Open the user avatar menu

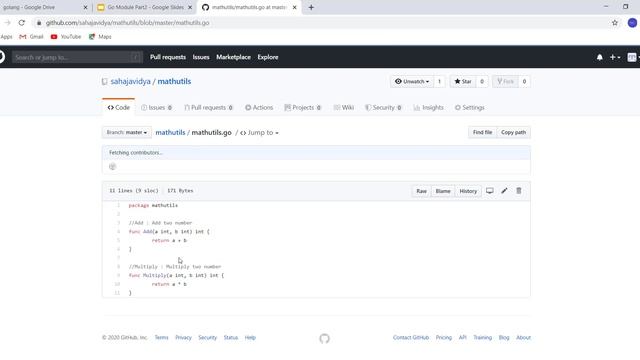pyautogui.click(x=633, y=58)
